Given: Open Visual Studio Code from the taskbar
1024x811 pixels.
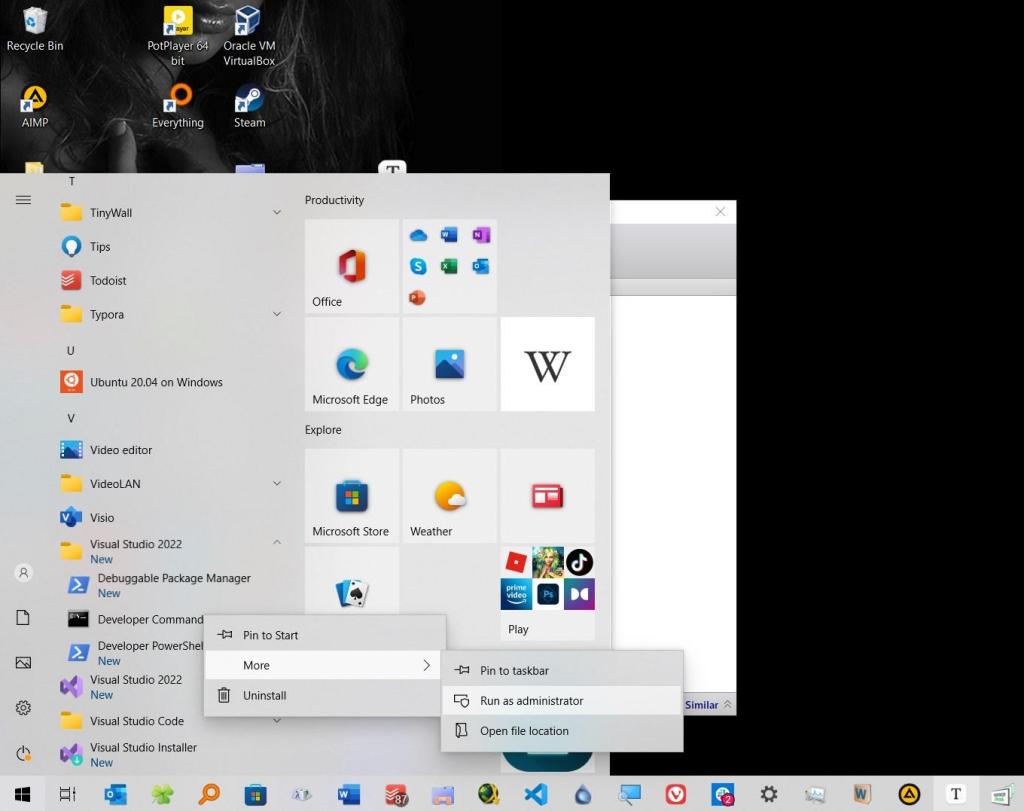Looking at the screenshot, I should pyautogui.click(x=536, y=794).
